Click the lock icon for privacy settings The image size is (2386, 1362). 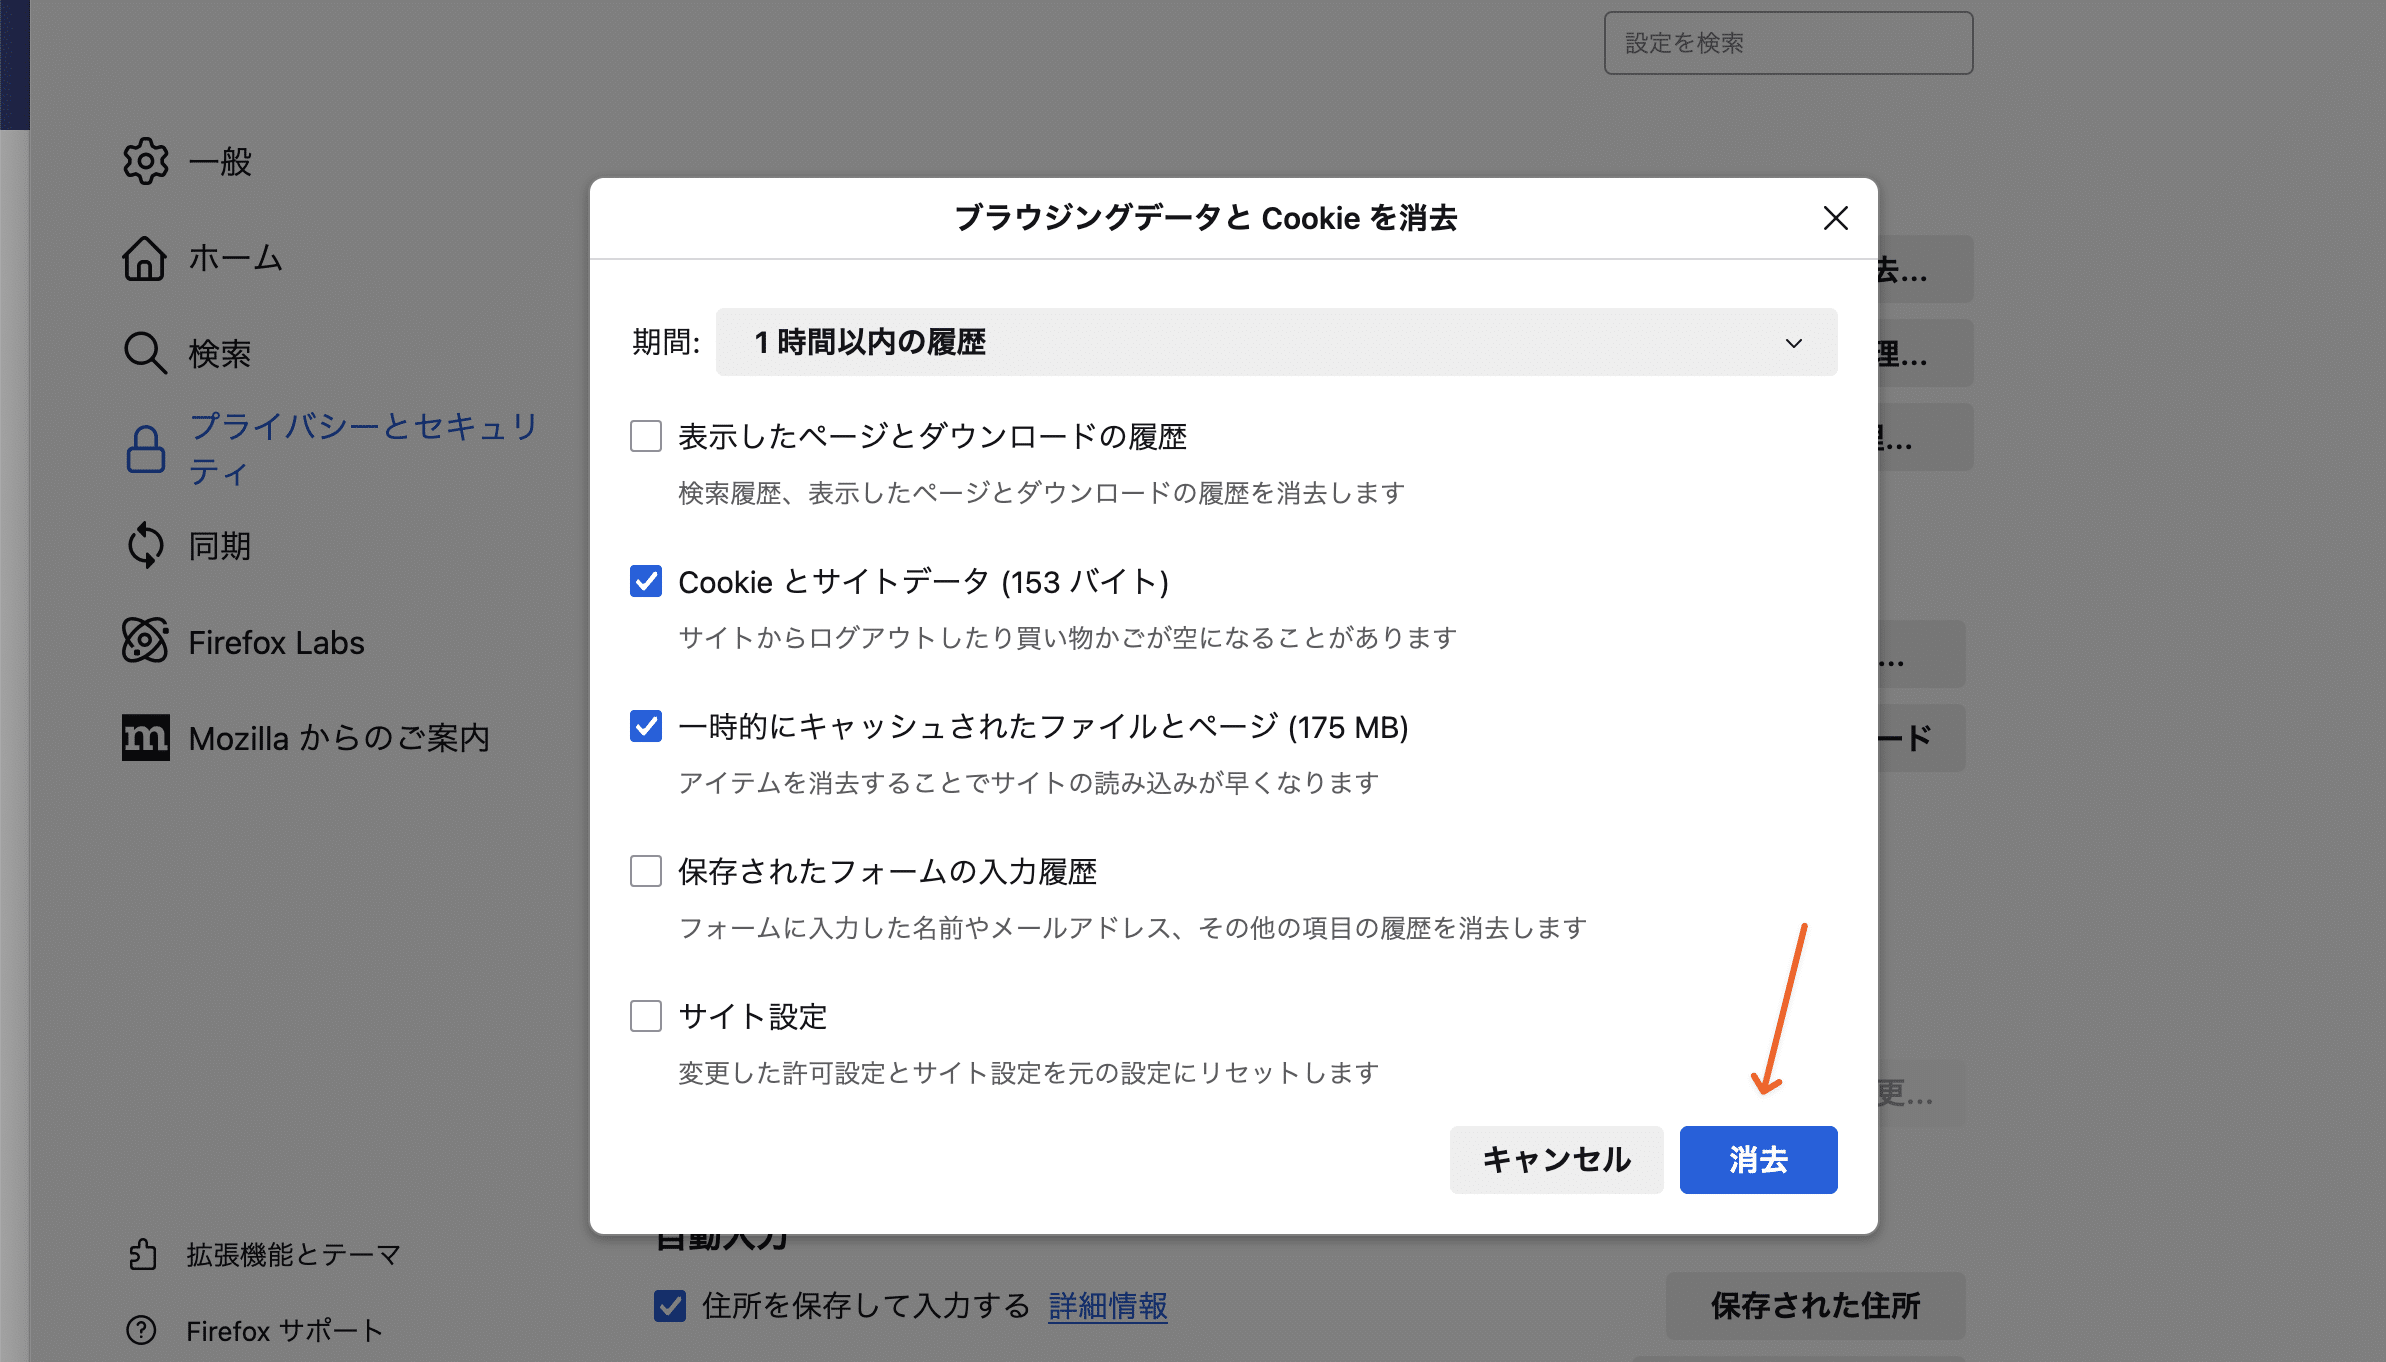click(x=146, y=449)
